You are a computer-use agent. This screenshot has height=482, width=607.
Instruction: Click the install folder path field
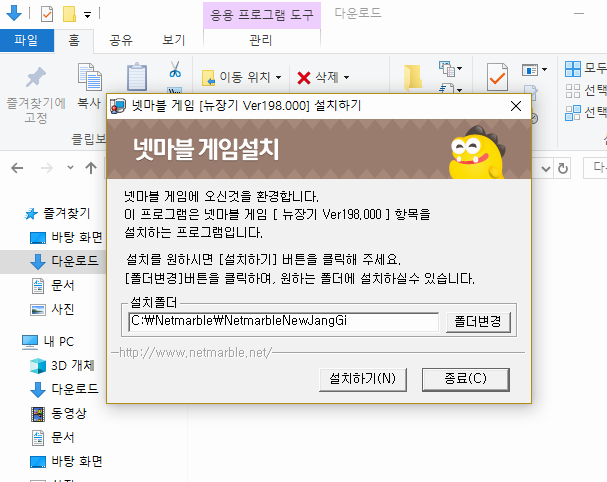click(284, 322)
